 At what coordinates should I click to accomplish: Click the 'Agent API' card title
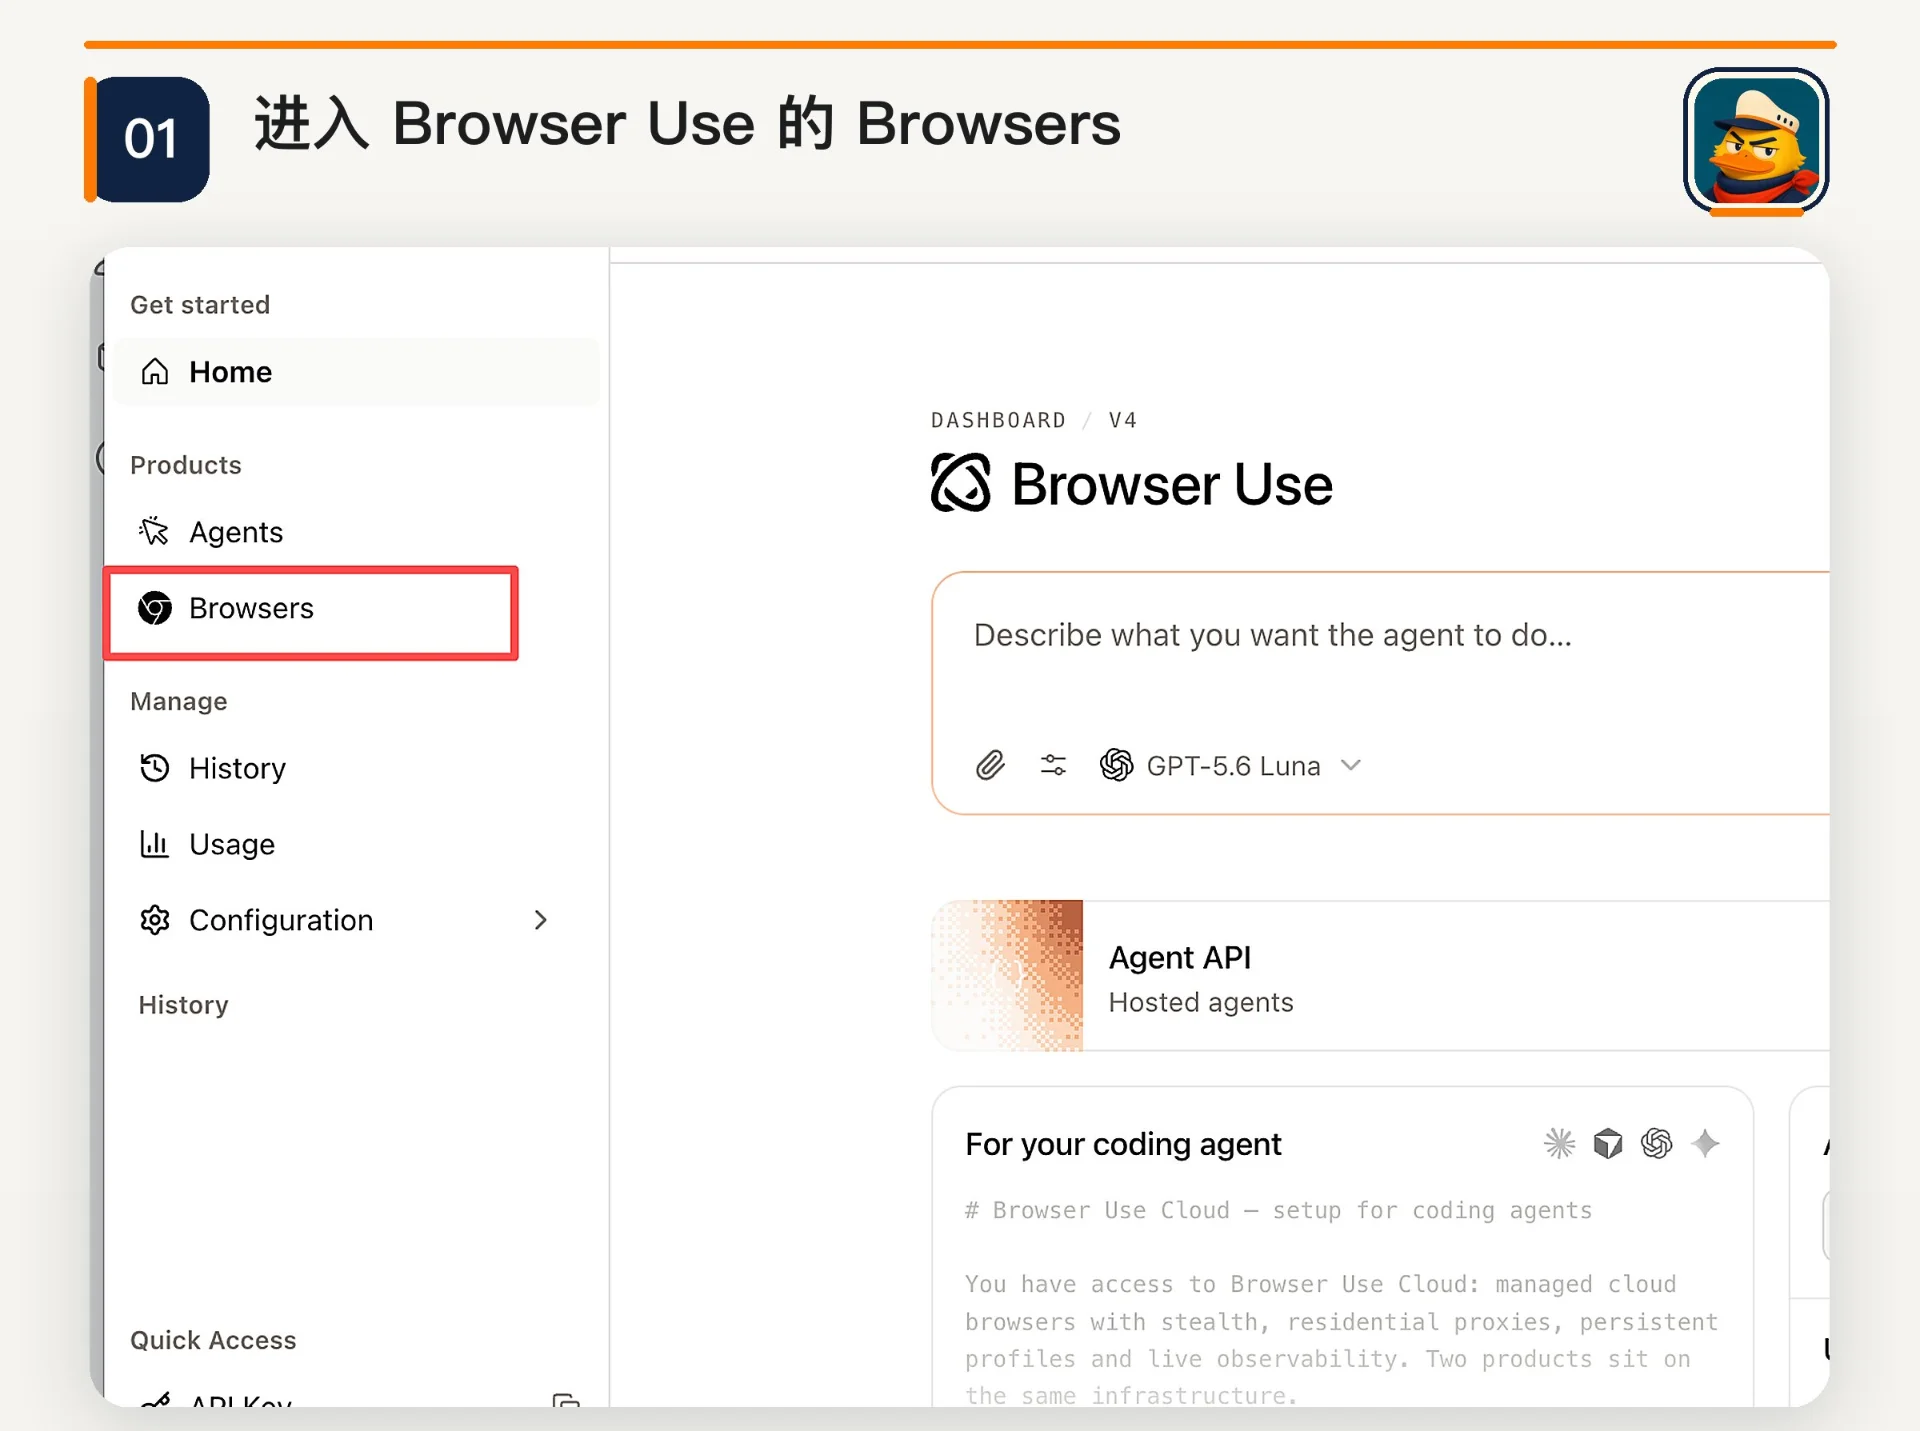[x=1180, y=957]
